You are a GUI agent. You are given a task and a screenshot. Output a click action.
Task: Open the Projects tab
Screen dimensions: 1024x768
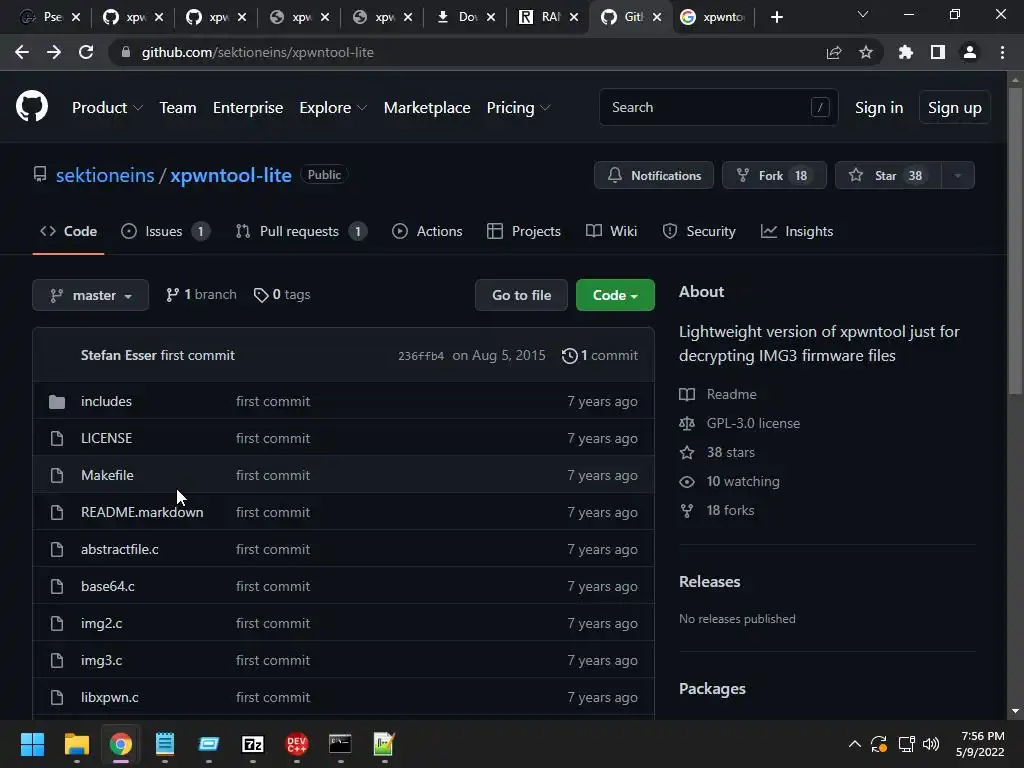point(524,231)
